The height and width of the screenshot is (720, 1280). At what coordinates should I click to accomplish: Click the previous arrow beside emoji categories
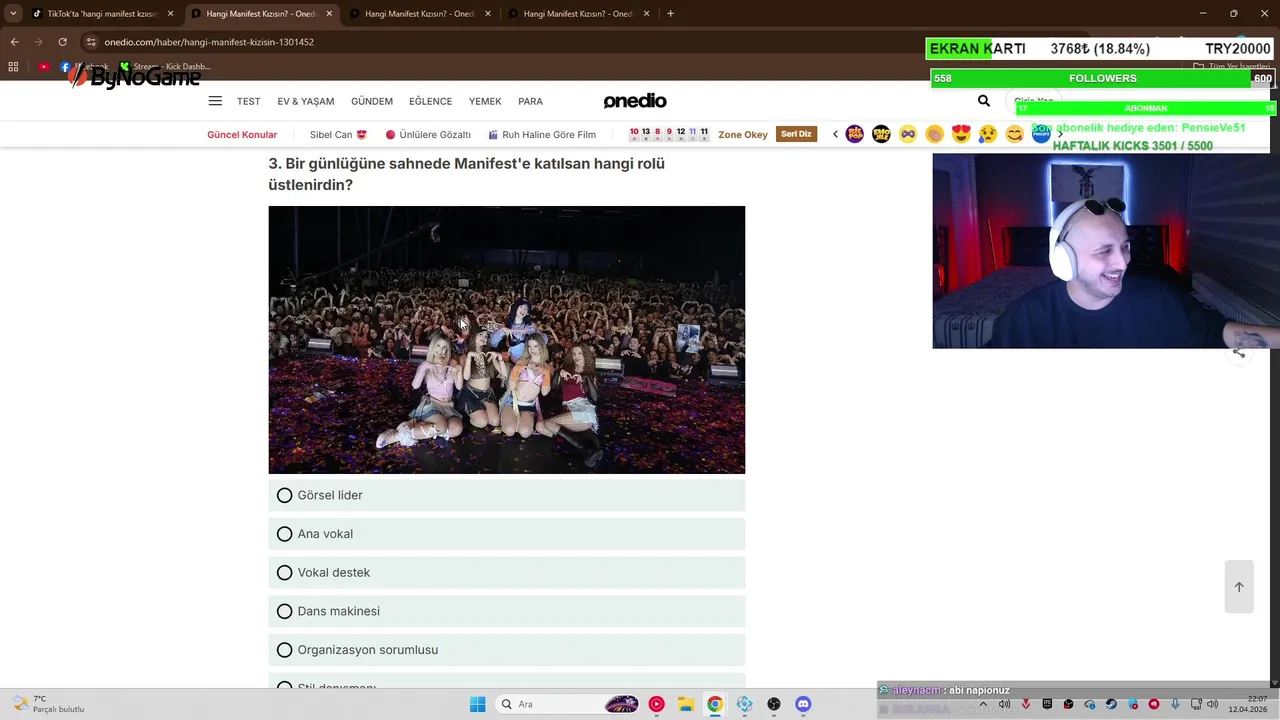coord(835,134)
